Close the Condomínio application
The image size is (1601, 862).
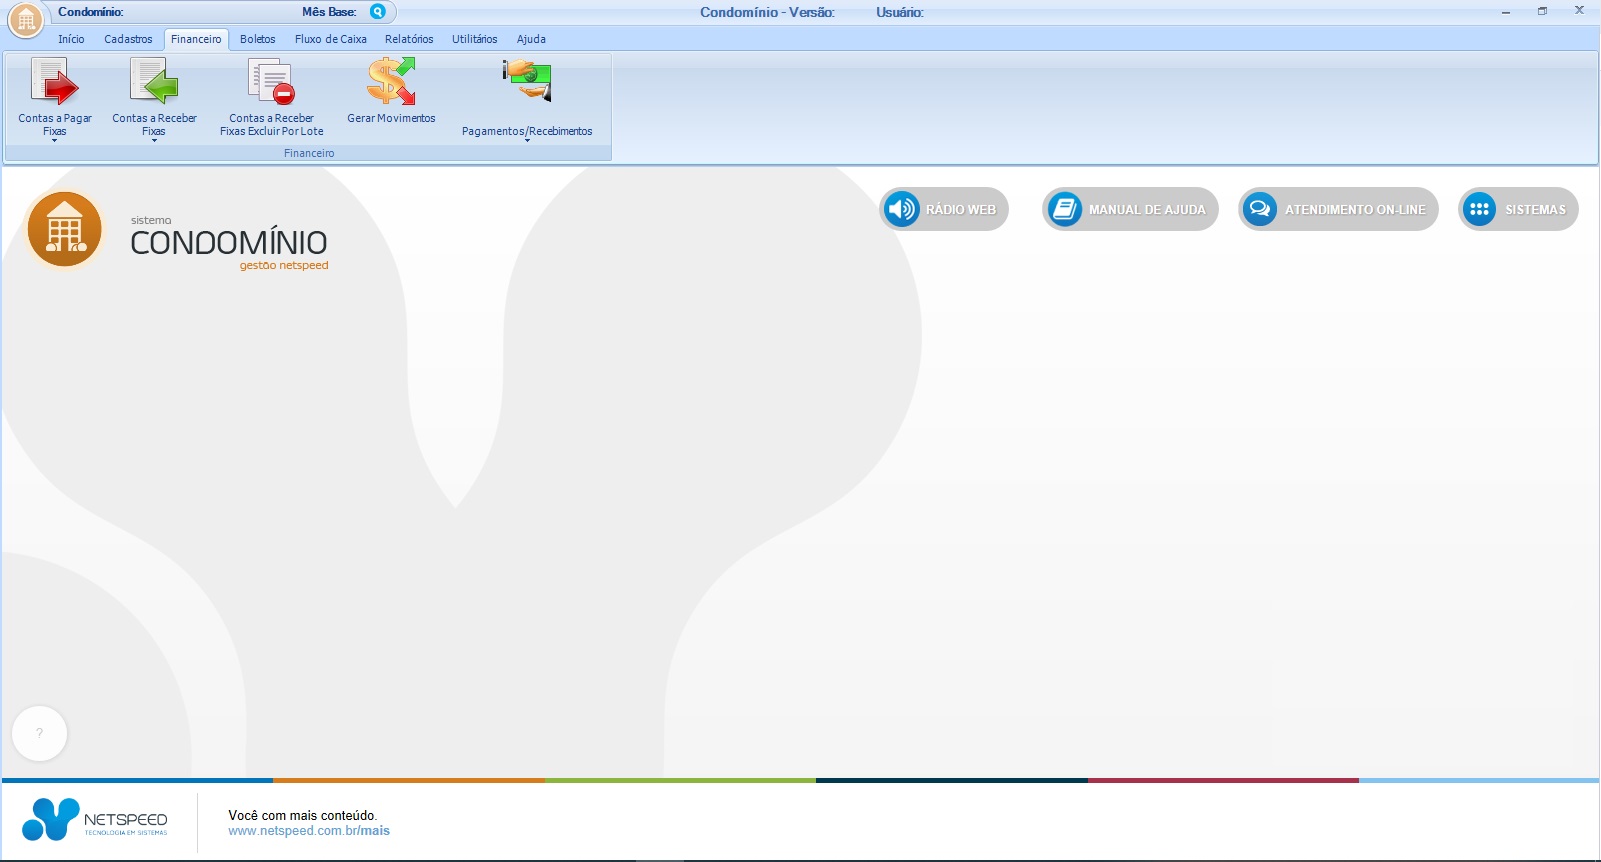(1579, 11)
